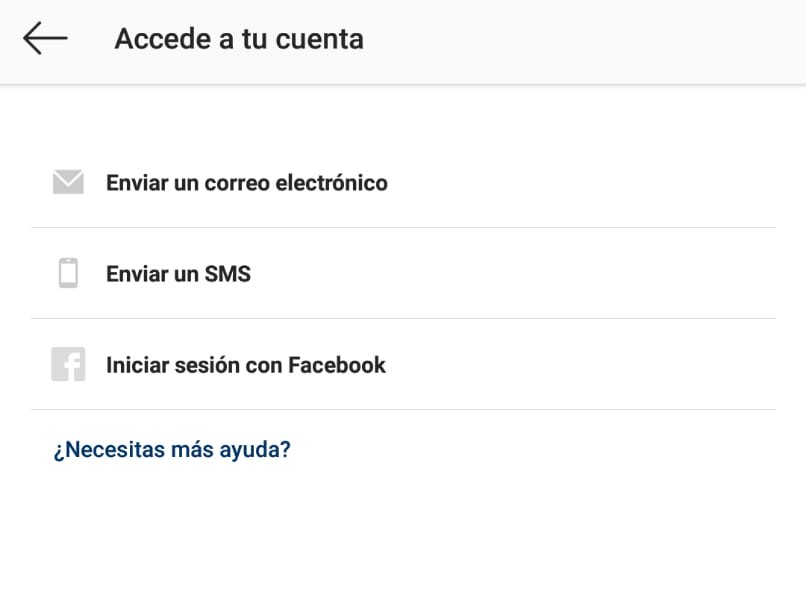Image resolution: width=806 pixels, height=590 pixels.
Task: Click the word 'cuenta' in the header
Action: point(320,40)
